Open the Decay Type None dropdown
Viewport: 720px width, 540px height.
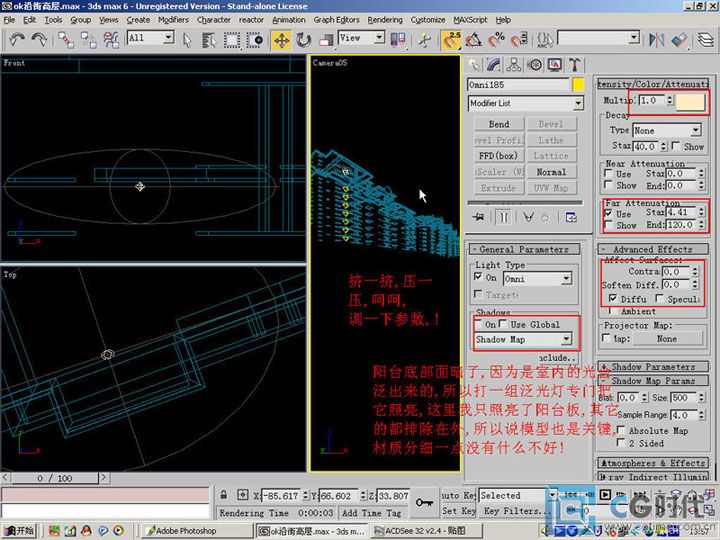pyautogui.click(x=667, y=130)
